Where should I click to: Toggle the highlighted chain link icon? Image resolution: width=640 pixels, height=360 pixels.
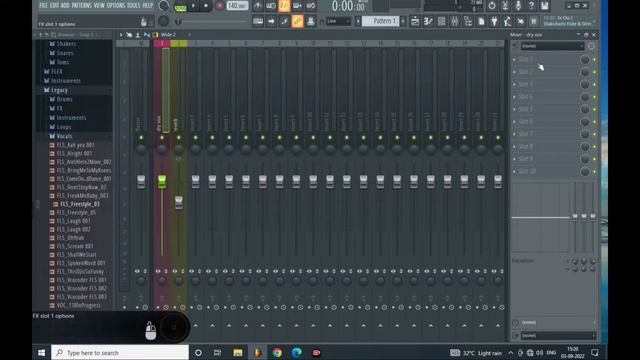[298, 21]
